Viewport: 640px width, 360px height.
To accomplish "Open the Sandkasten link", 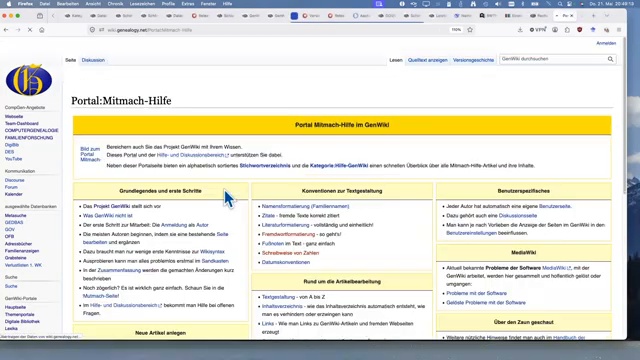I will 215,261.
